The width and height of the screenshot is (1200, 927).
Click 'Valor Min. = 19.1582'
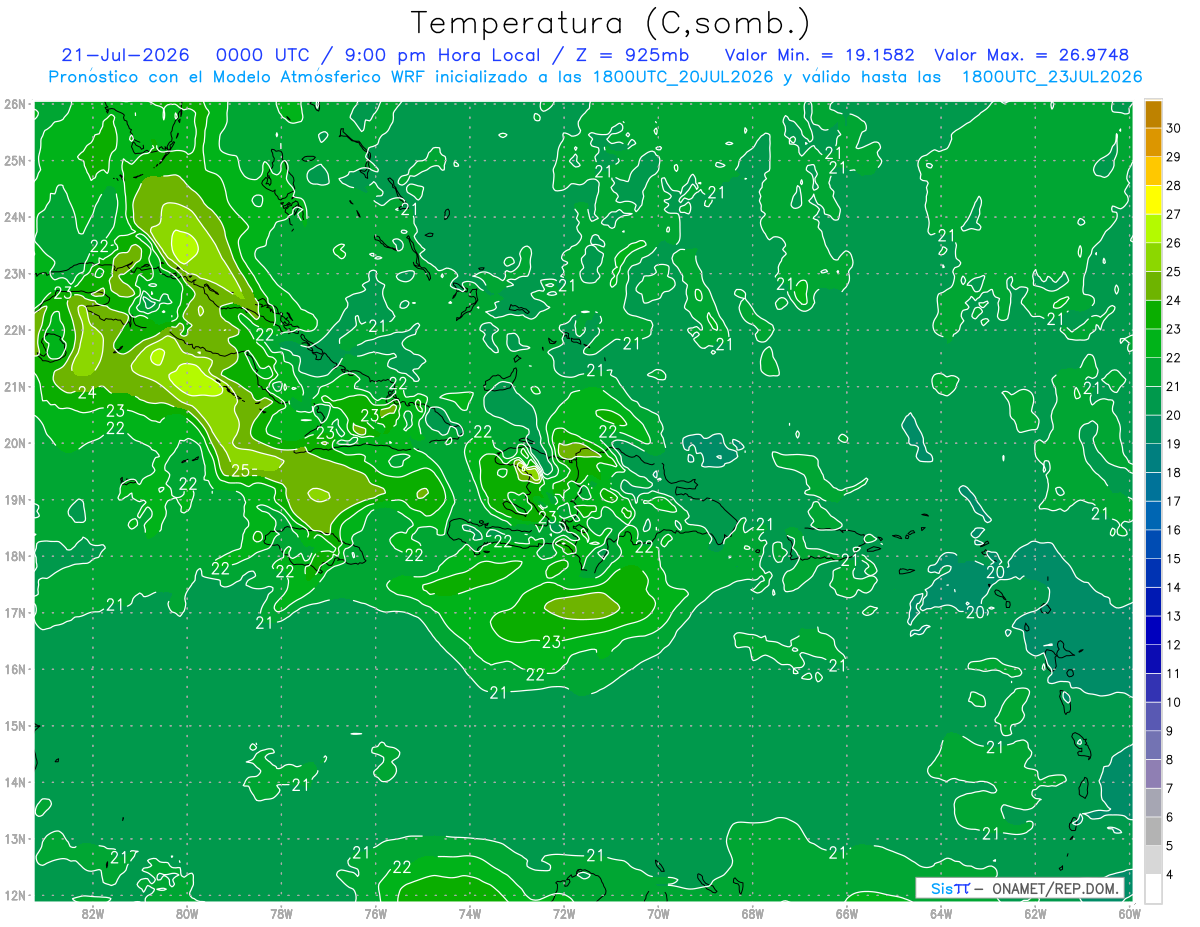[819, 55]
